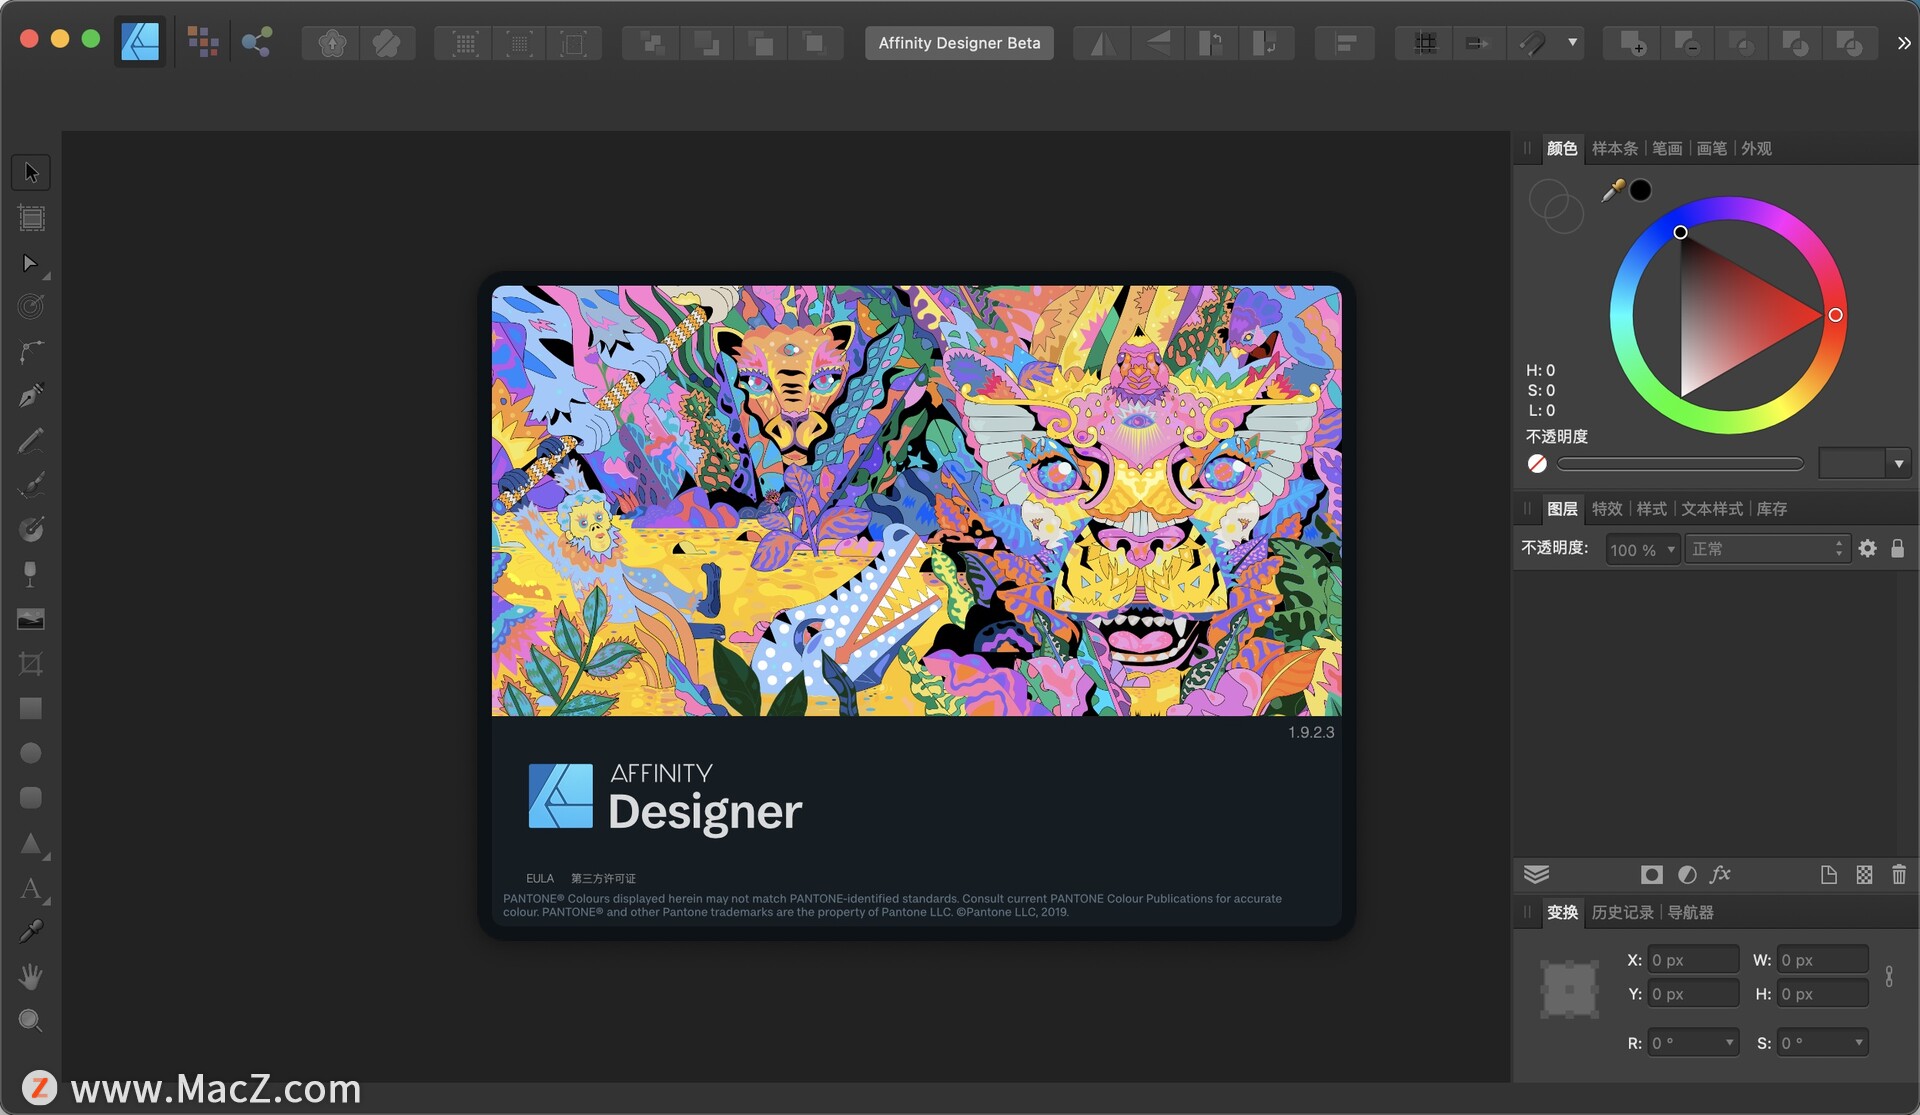The height and width of the screenshot is (1115, 1920).
Task: Open the 外观 appearance tab
Action: pyautogui.click(x=1756, y=148)
